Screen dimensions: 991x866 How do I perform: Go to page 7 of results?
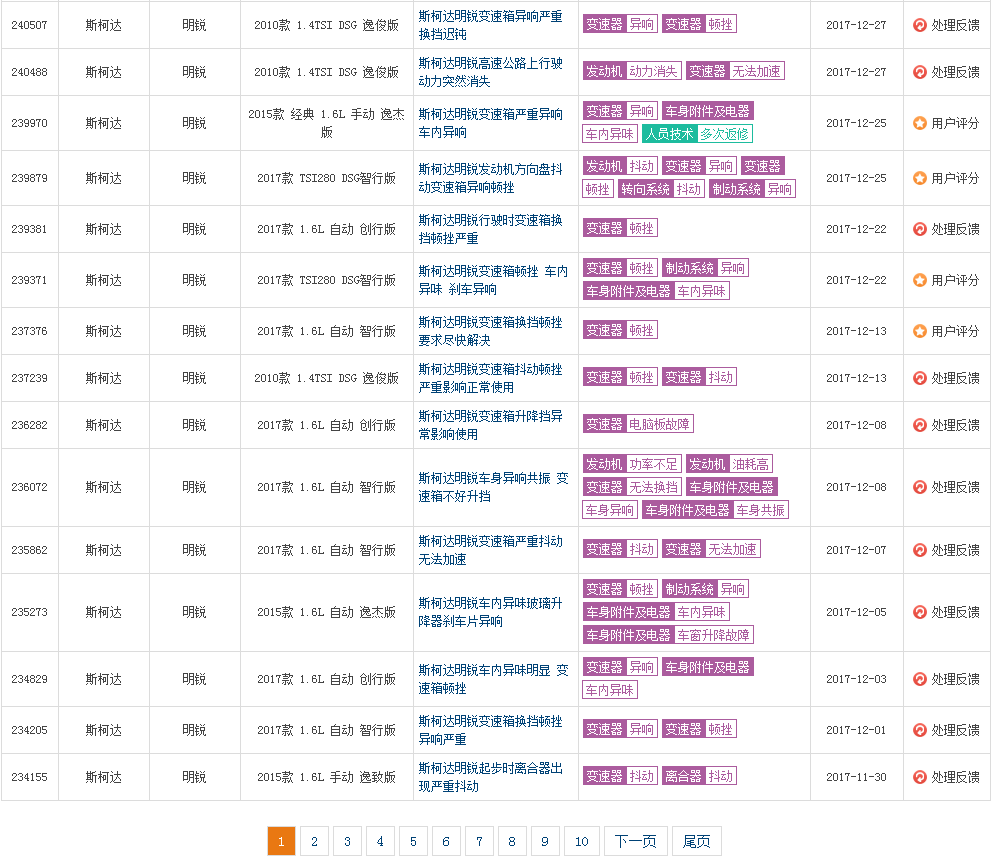(479, 841)
